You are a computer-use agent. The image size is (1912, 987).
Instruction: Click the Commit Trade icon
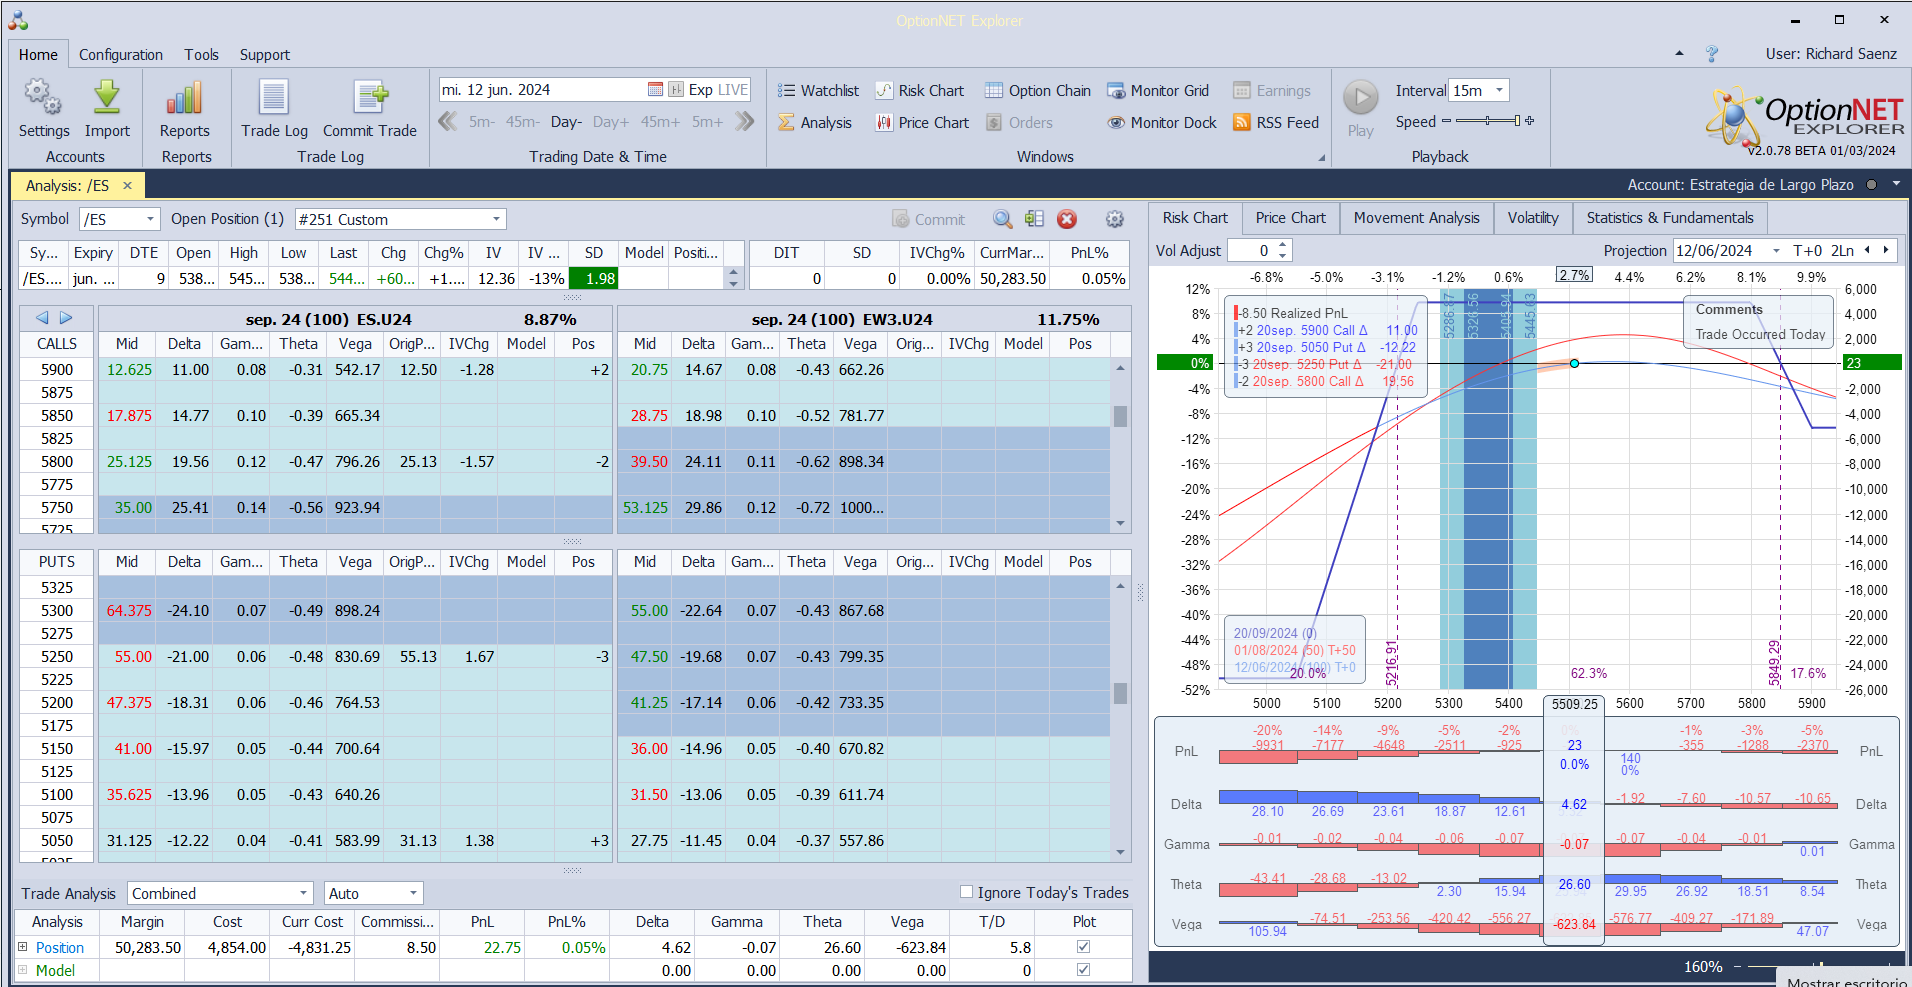(370, 98)
